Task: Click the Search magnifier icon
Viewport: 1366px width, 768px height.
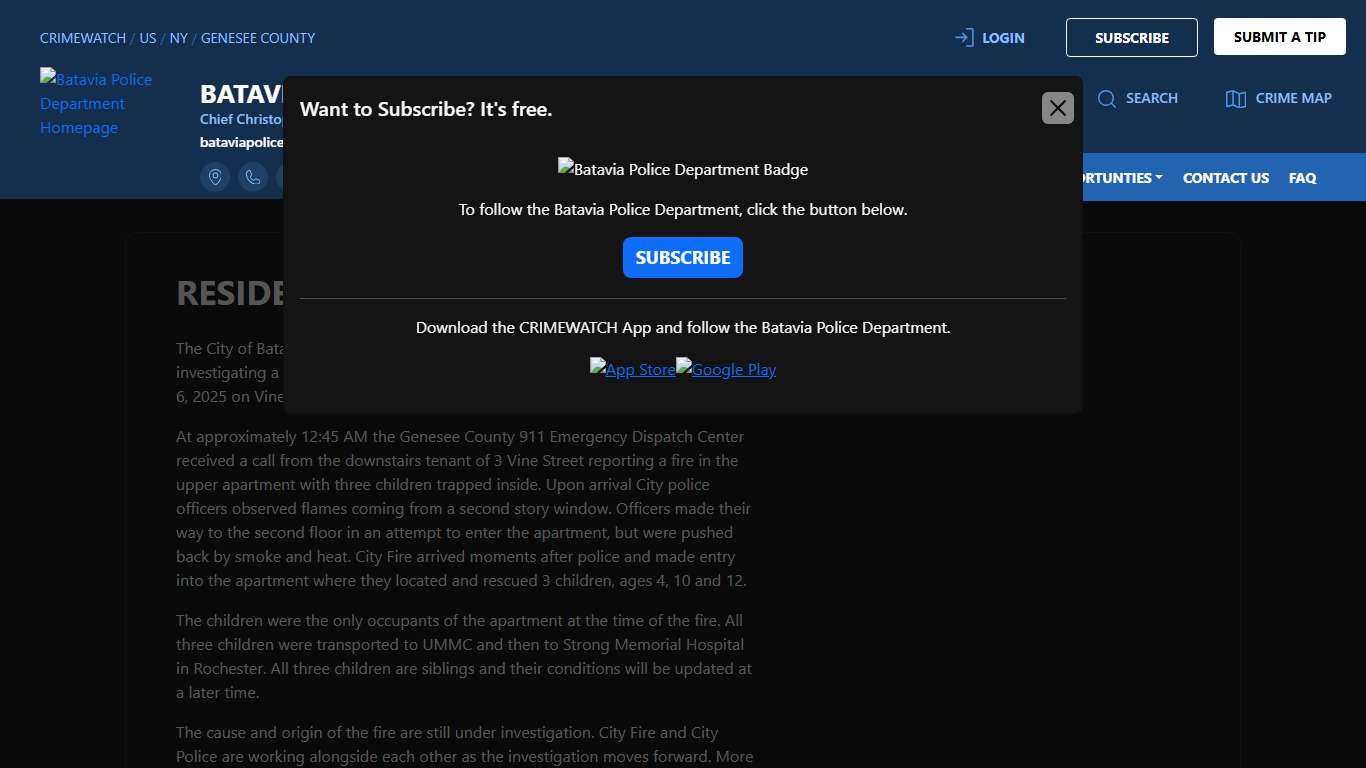Action: [1107, 98]
